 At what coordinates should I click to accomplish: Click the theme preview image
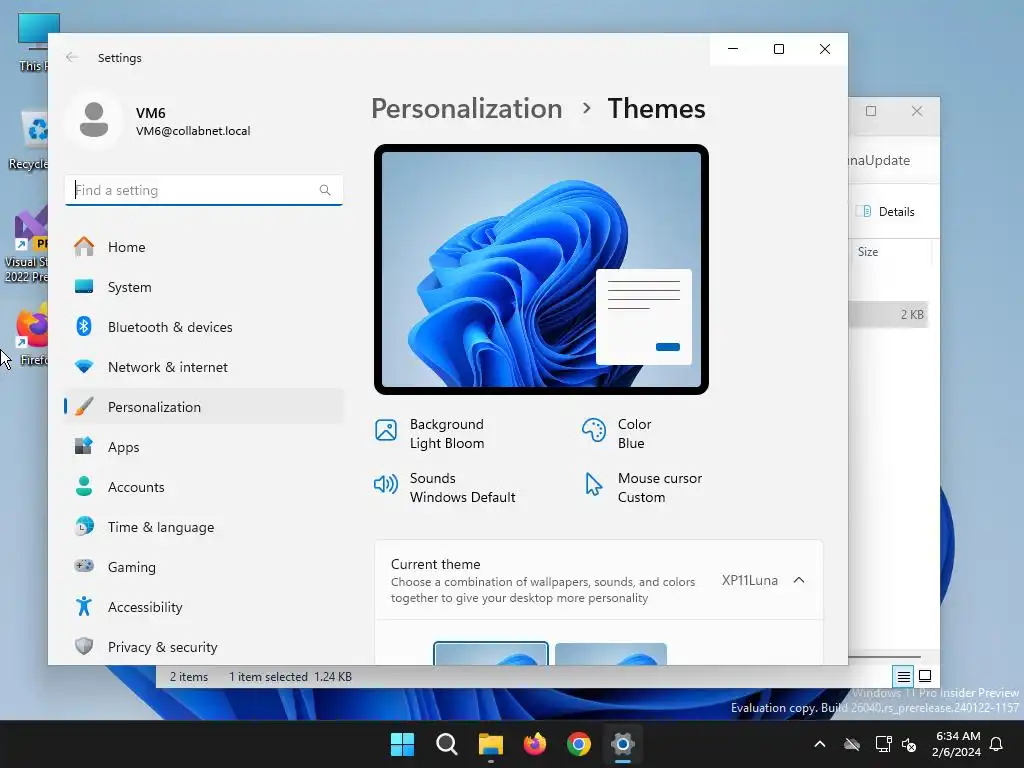point(541,269)
